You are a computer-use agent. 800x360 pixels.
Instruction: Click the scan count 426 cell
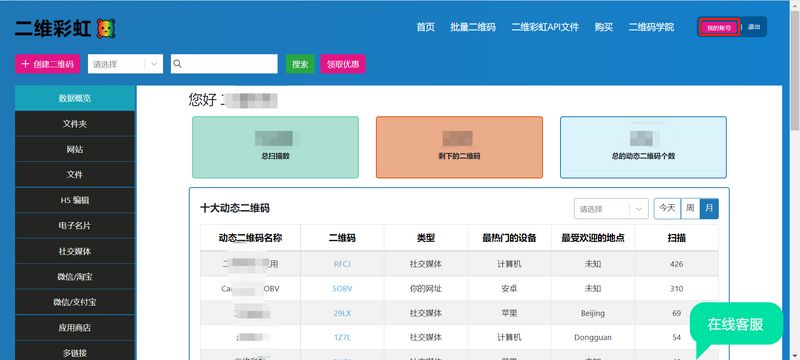[x=677, y=264]
